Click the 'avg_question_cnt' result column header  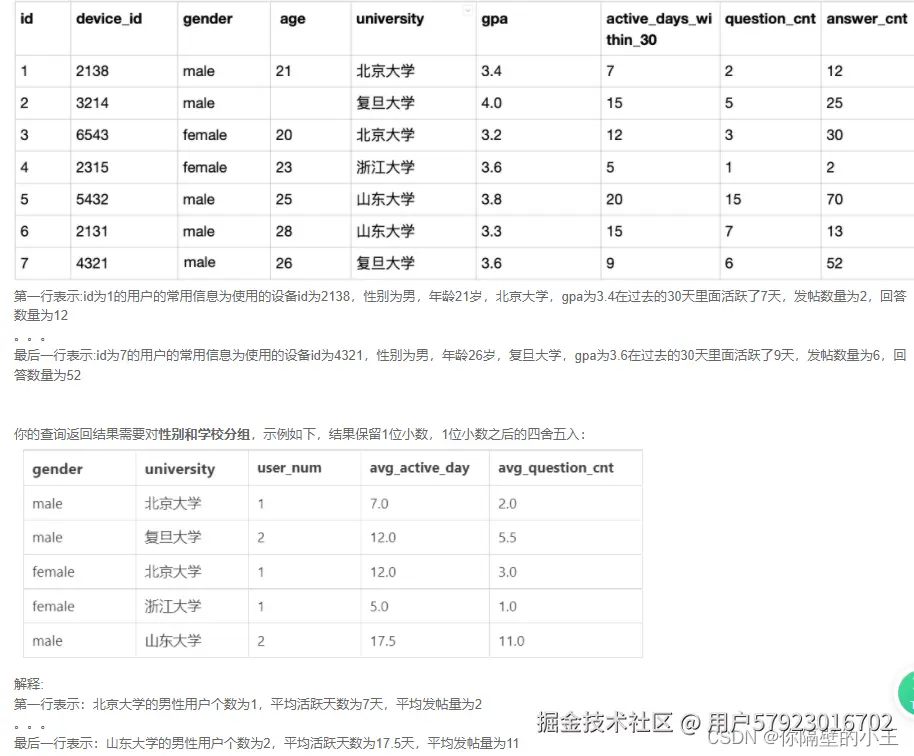[556, 468]
